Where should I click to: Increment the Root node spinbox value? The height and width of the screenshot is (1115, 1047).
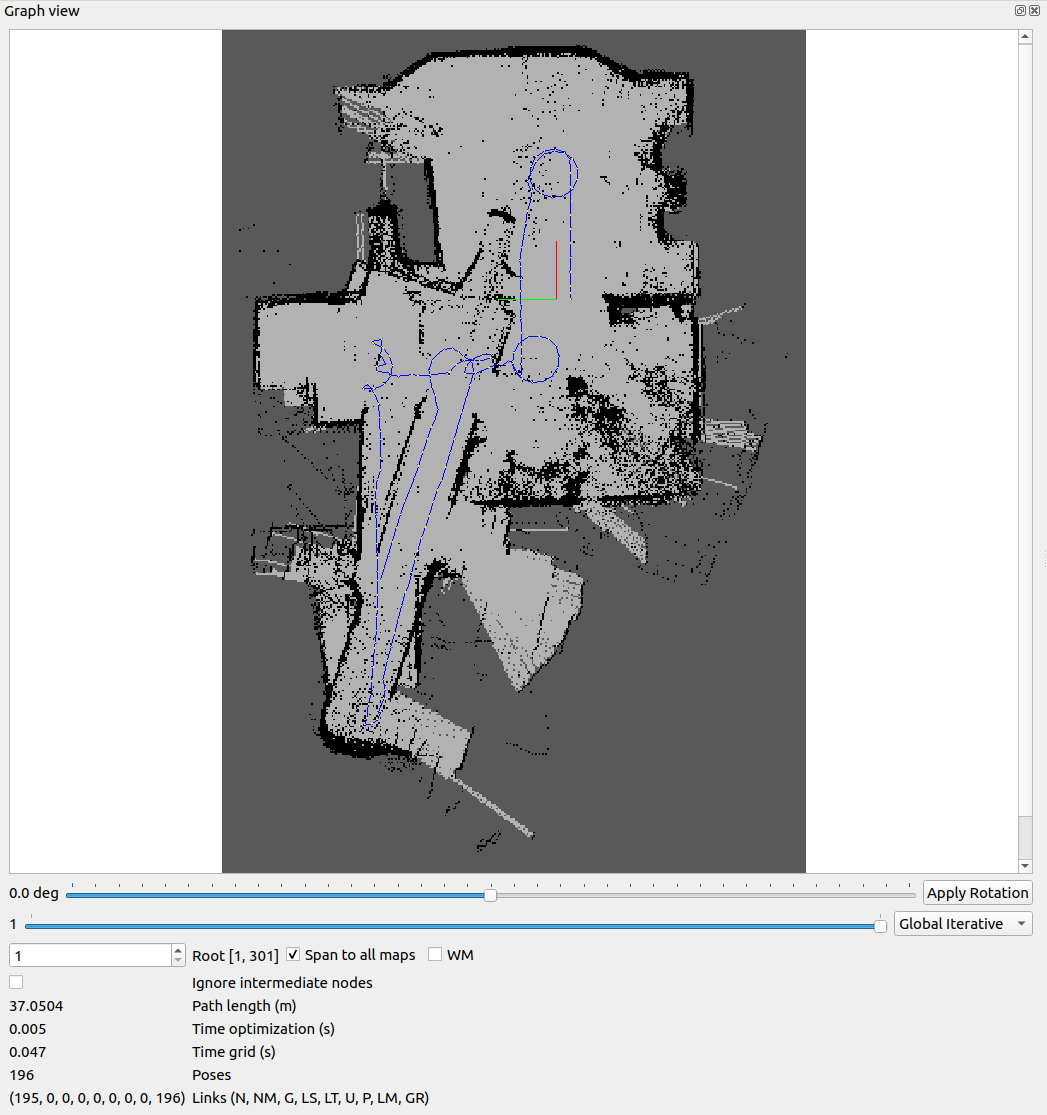178,950
